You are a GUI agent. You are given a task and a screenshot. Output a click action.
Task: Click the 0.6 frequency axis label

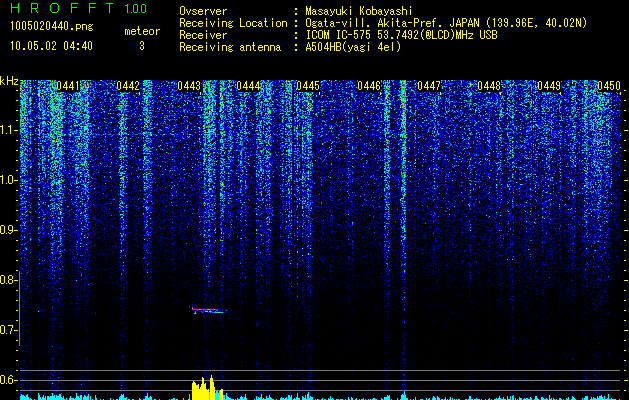8,380
